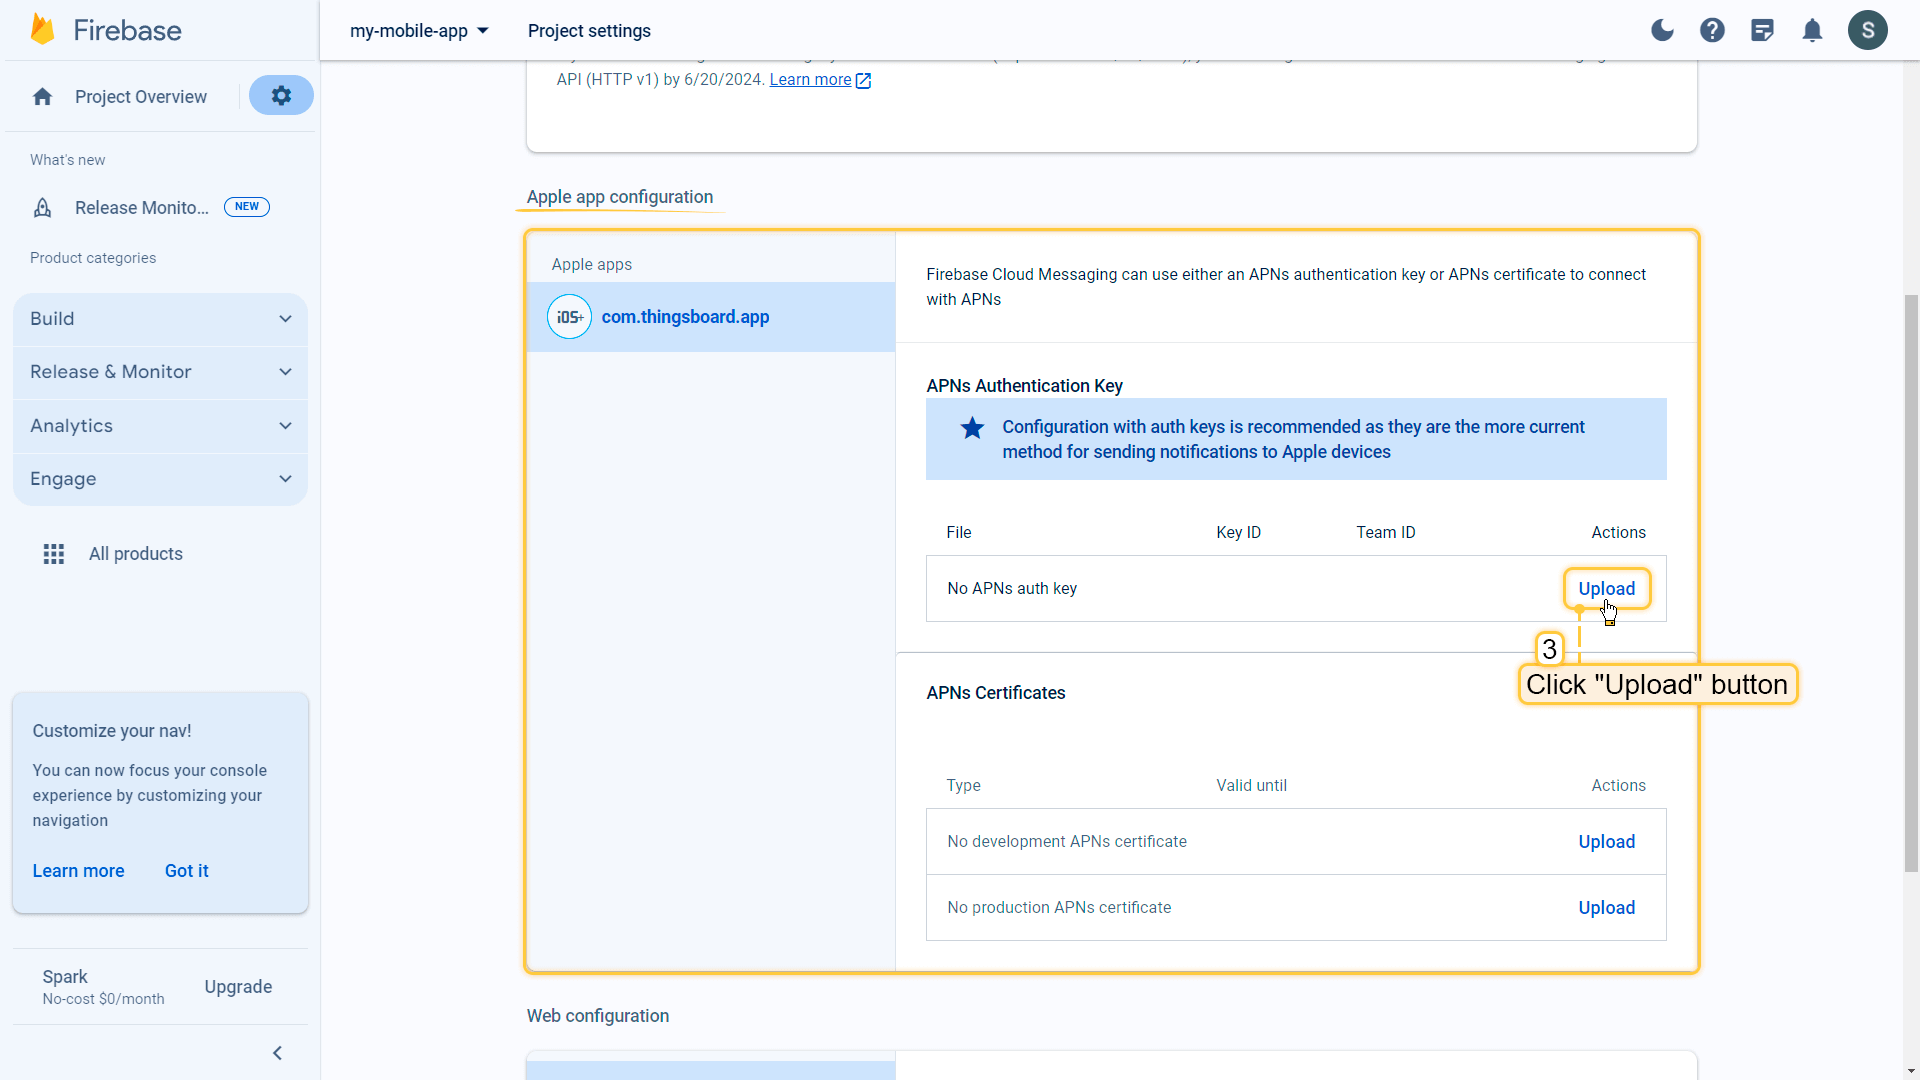Open notifications bell icon

[x=1812, y=30]
